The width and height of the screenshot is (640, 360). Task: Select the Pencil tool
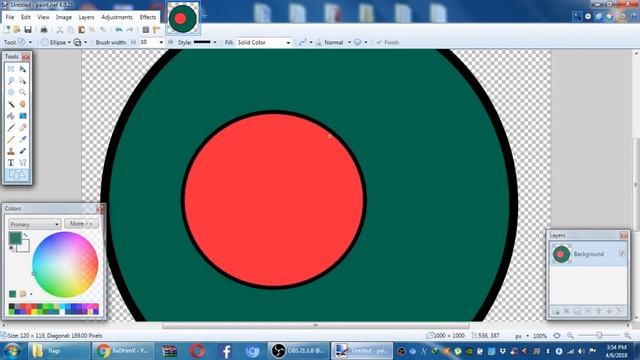point(11,140)
